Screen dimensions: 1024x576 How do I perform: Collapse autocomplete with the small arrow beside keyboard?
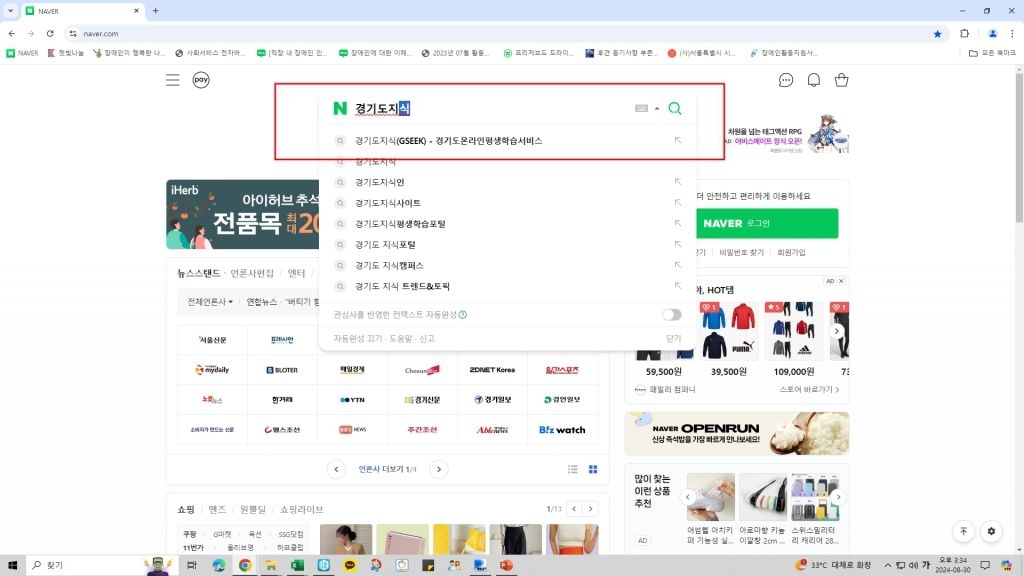pos(657,108)
